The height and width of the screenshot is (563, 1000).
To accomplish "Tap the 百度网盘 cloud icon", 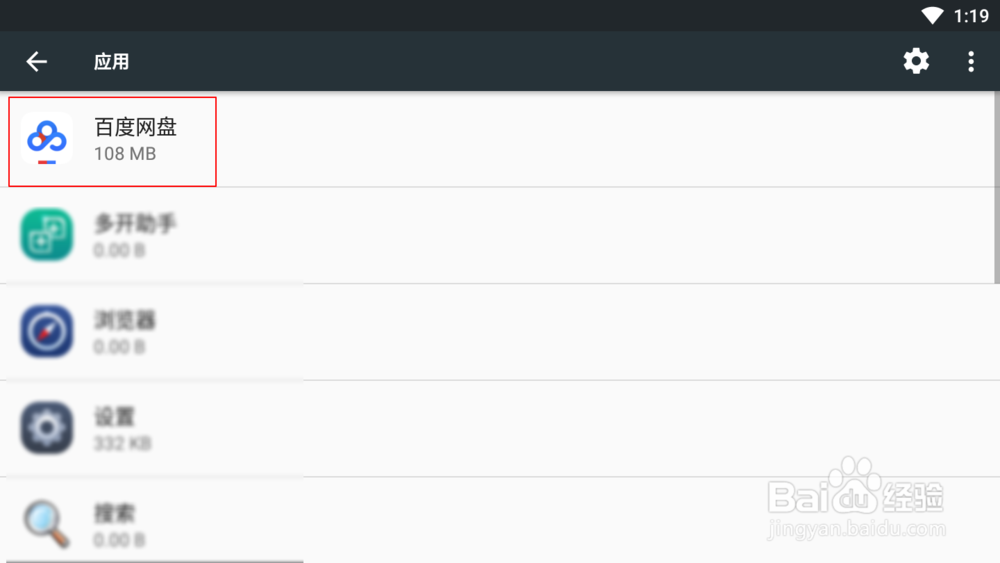I will [x=47, y=138].
